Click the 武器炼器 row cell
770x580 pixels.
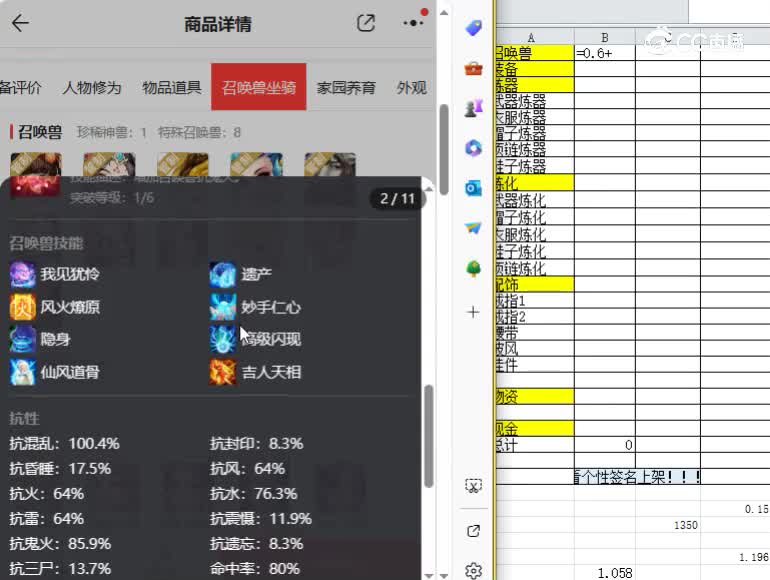pos(534,101)
